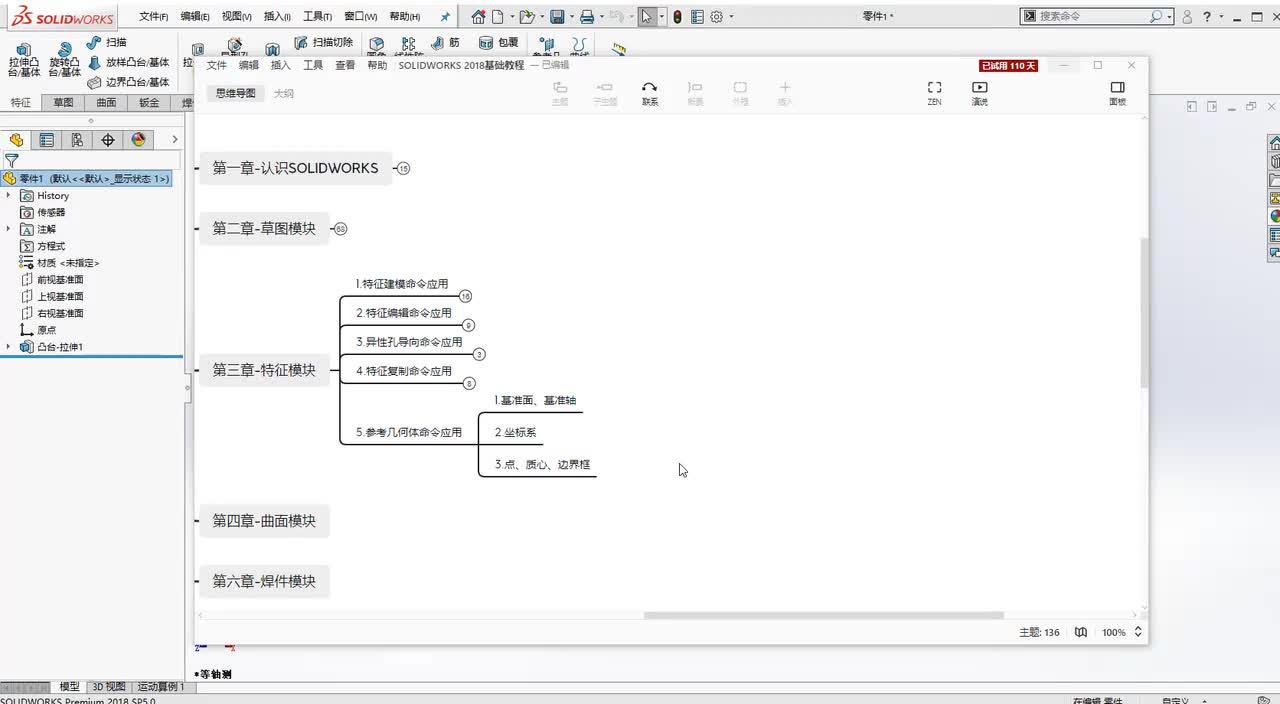Open the DisplayManager color ball tab
The height and width of the screenshot is (704, 1280).
point(139,140)
